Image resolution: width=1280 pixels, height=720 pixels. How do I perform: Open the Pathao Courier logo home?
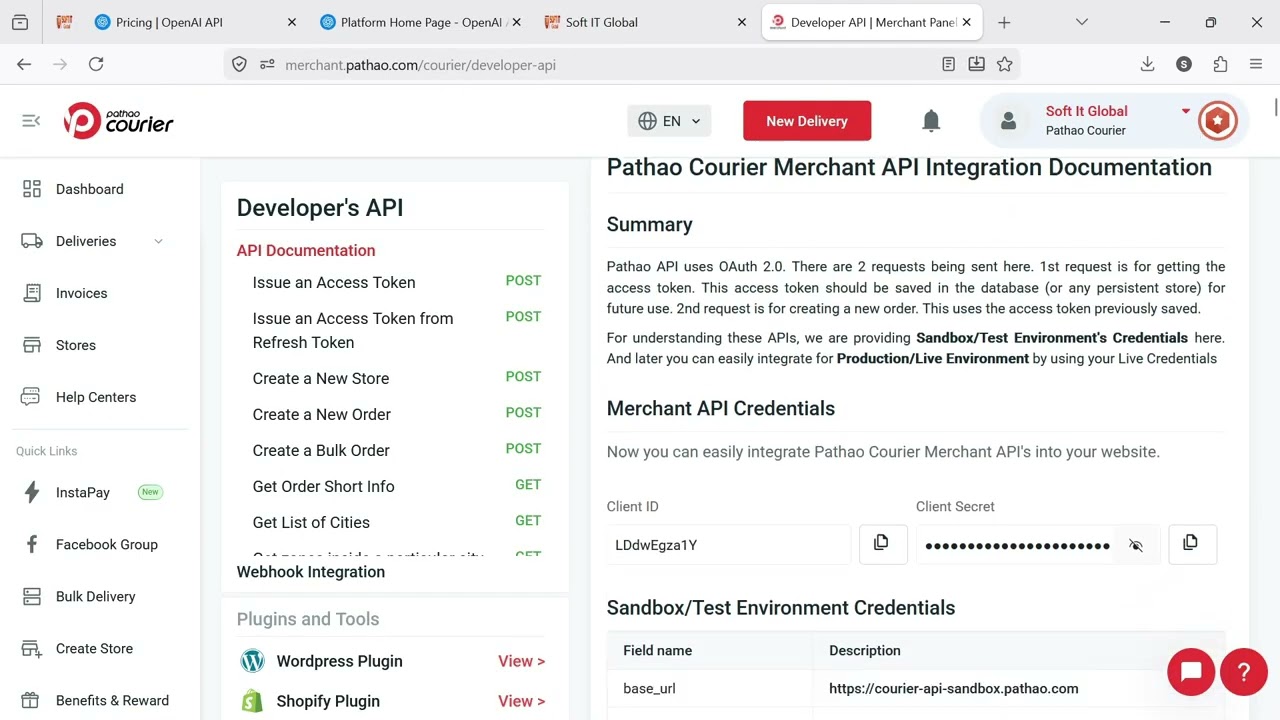point(119,121)
